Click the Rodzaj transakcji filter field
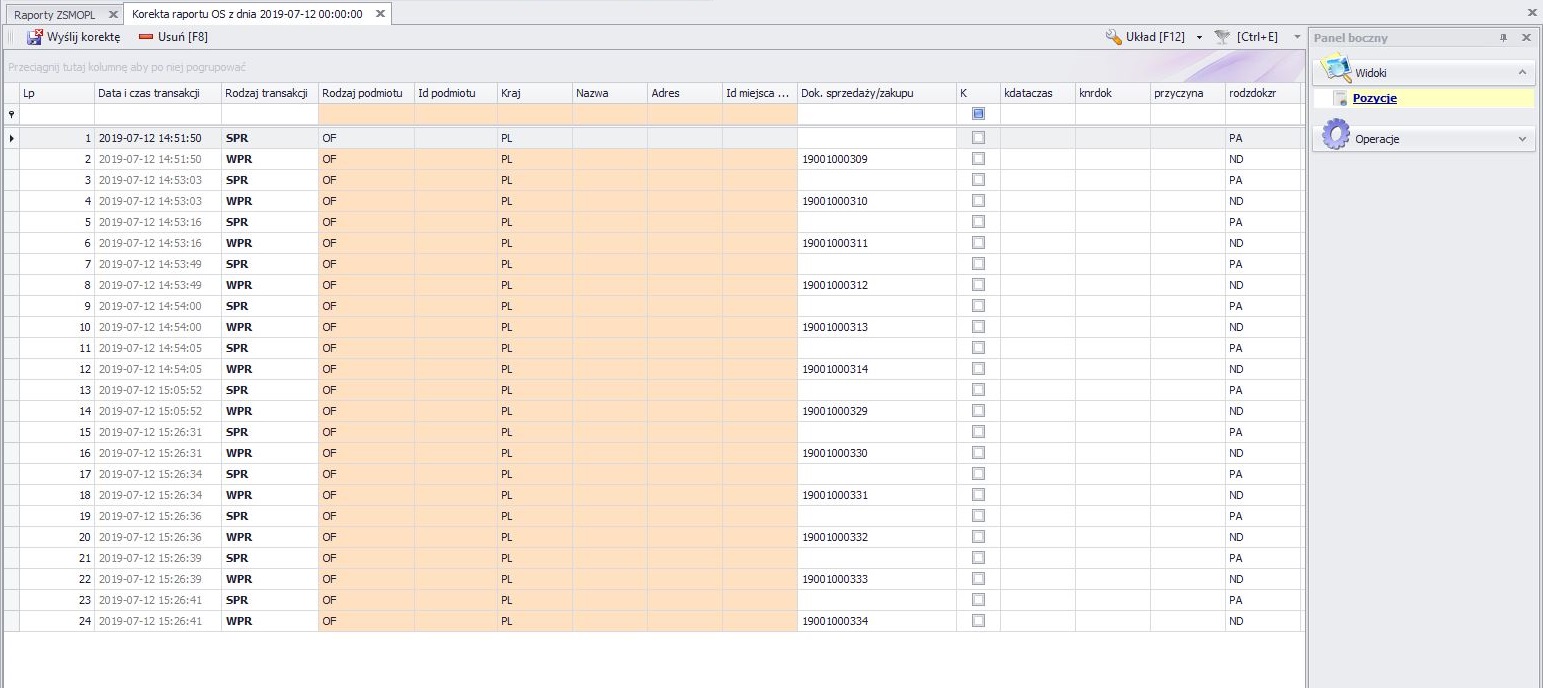The height and width of the screenshot is (688, 1543). (269, 114)
